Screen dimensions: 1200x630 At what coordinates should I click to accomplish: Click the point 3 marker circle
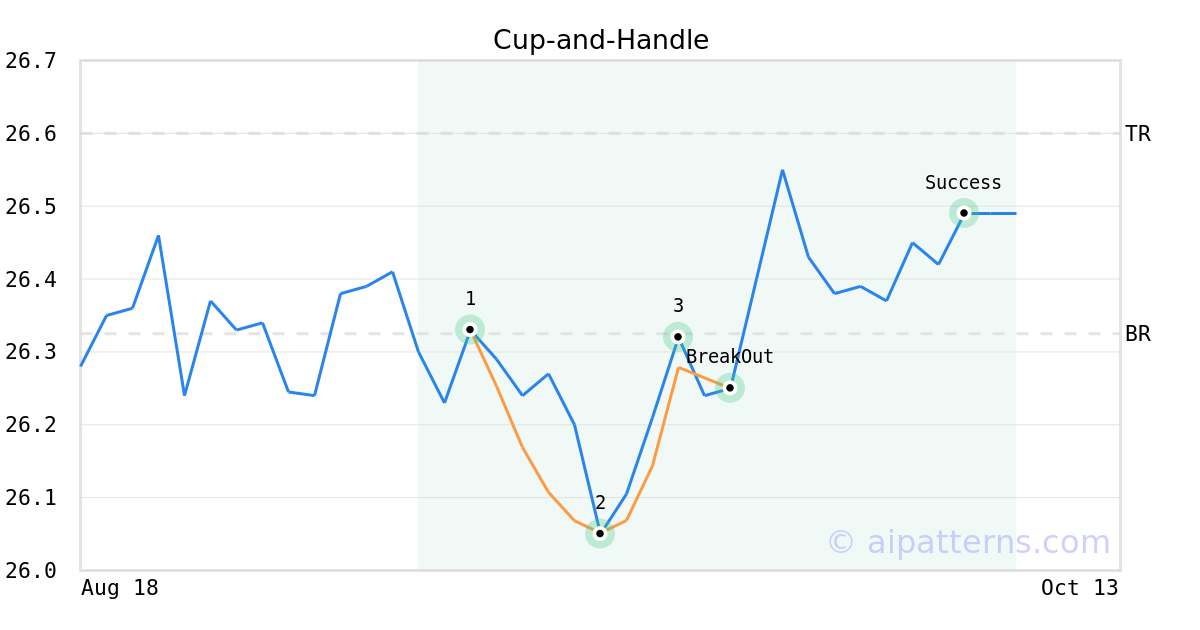(678, 337)
